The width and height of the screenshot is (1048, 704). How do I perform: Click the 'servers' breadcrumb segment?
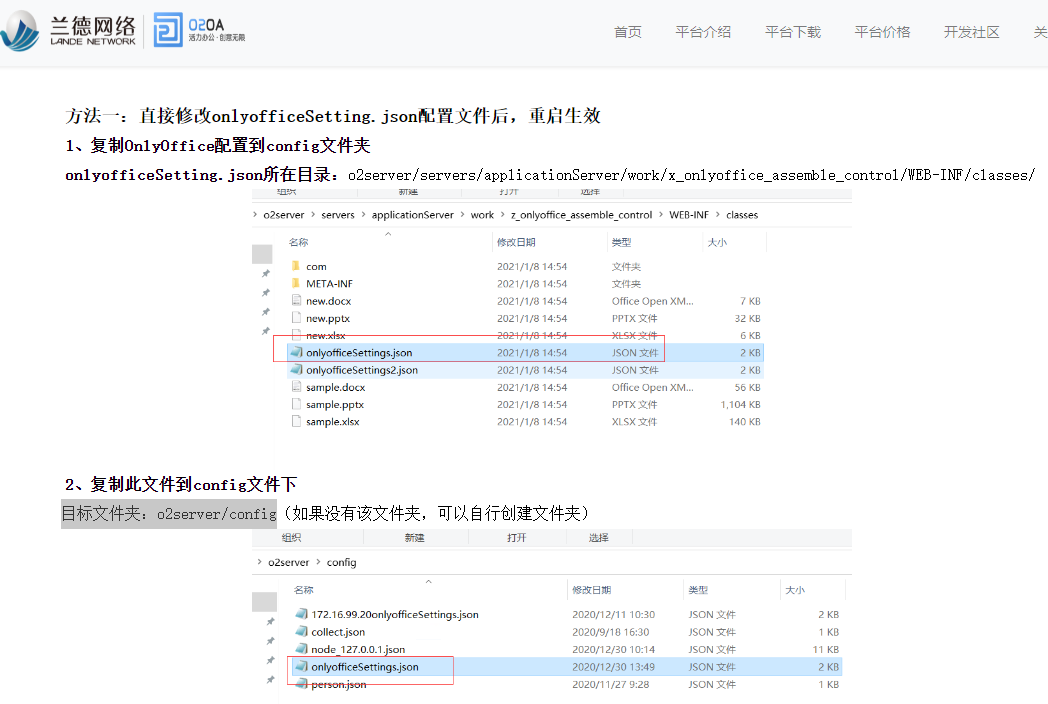click(x=338, y=215)
